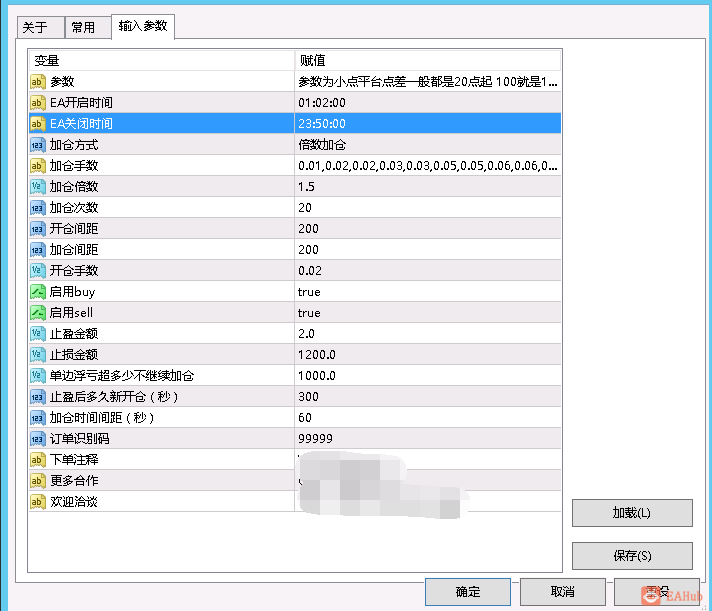Click the double icon beside 开仓手数
Screen dimensions: 712x611
click(x=38, y=271)
